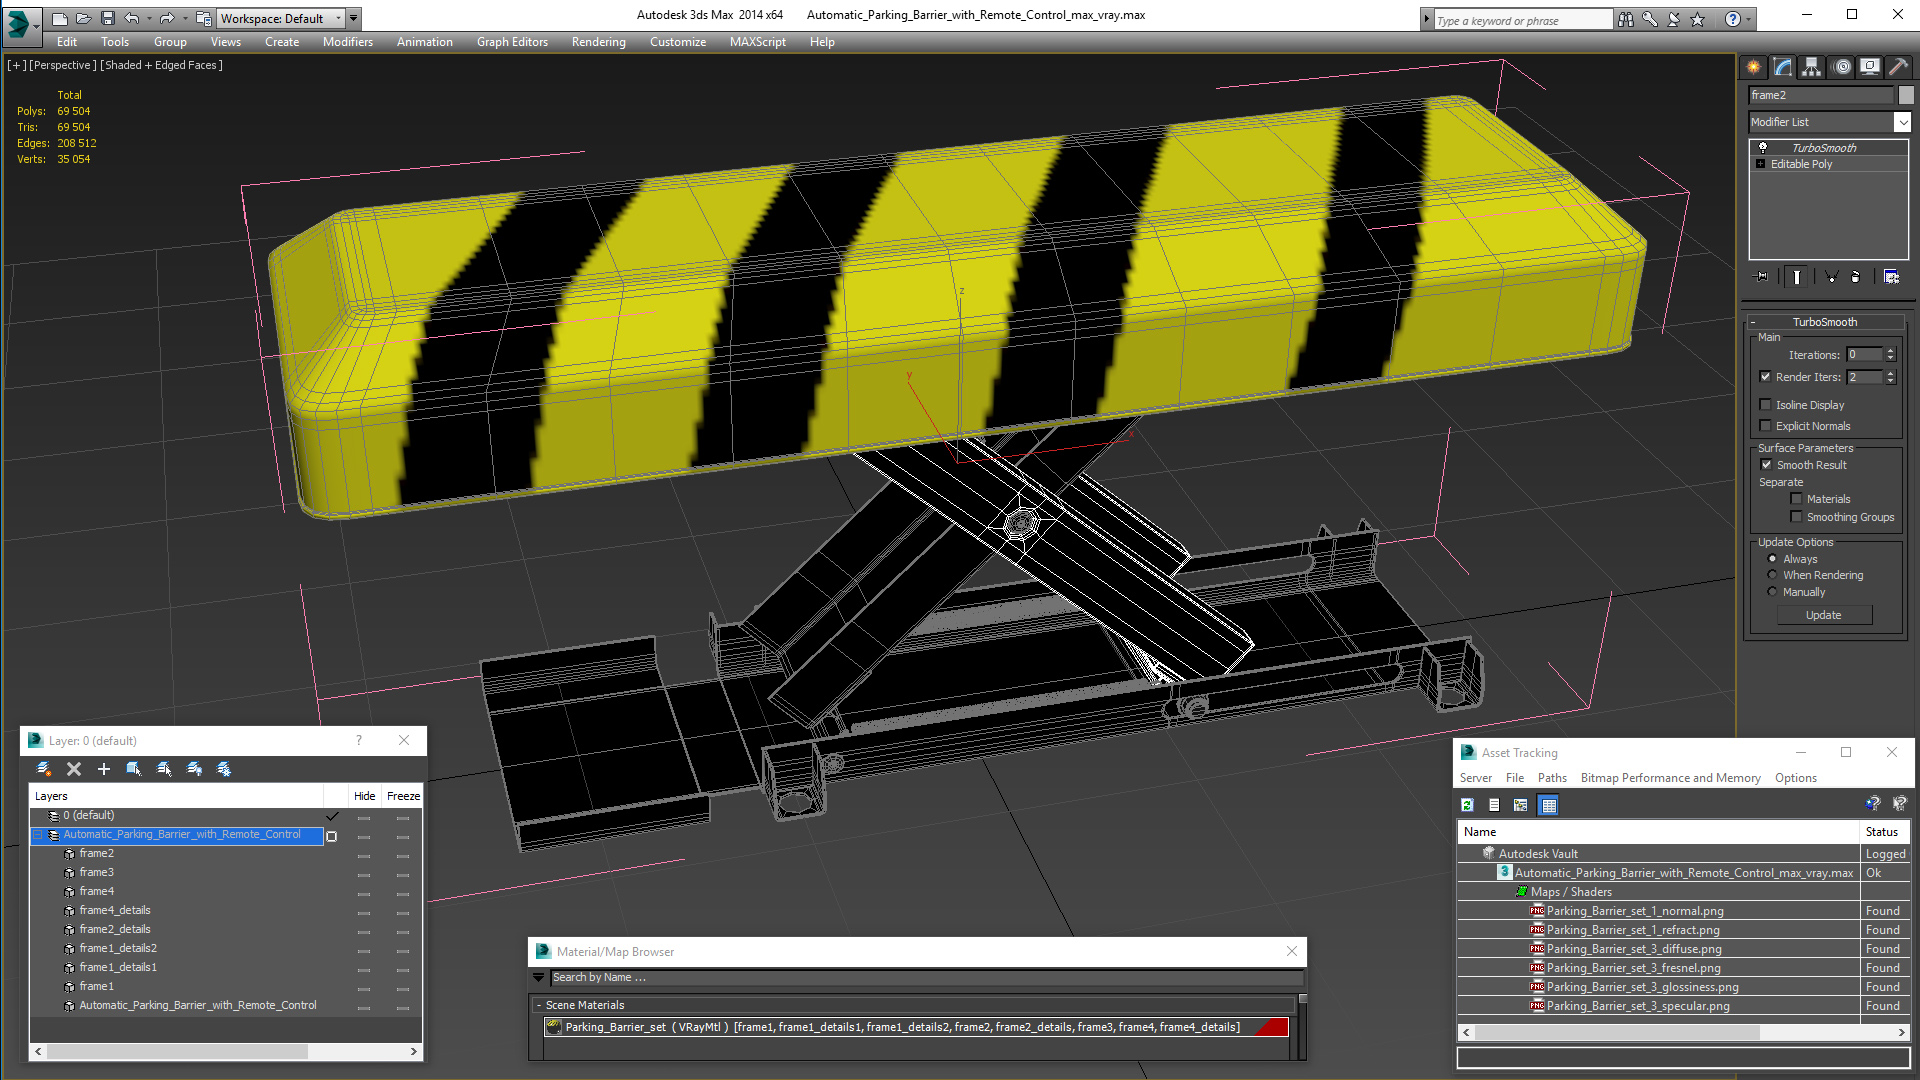The image size is (1920, 1080).
Task: Click the Pin Stack icon
Action: click(x=1762, y=277)
